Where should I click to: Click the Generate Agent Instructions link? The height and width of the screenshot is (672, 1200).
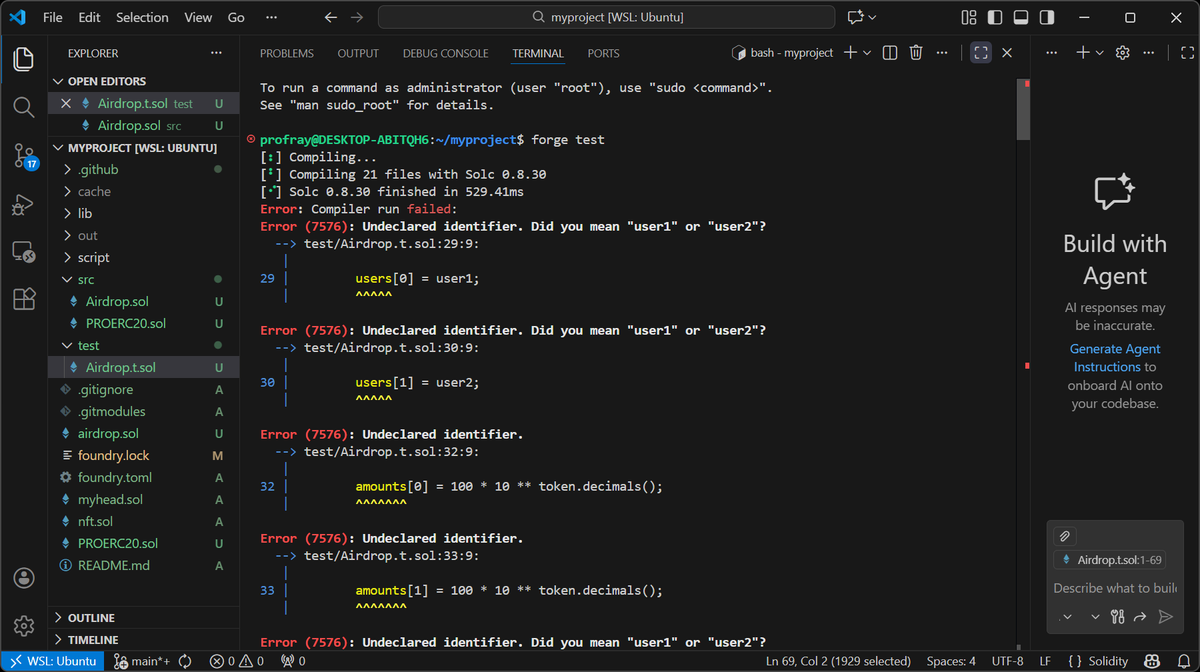point(1115,358)
